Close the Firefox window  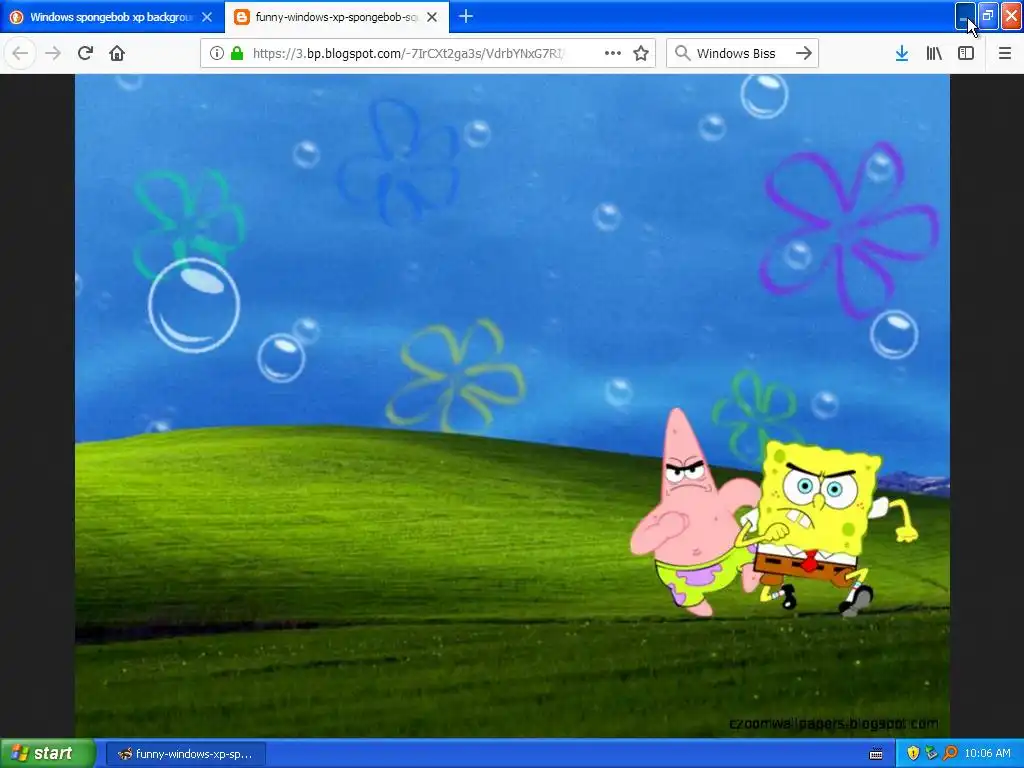point(1011,16)
